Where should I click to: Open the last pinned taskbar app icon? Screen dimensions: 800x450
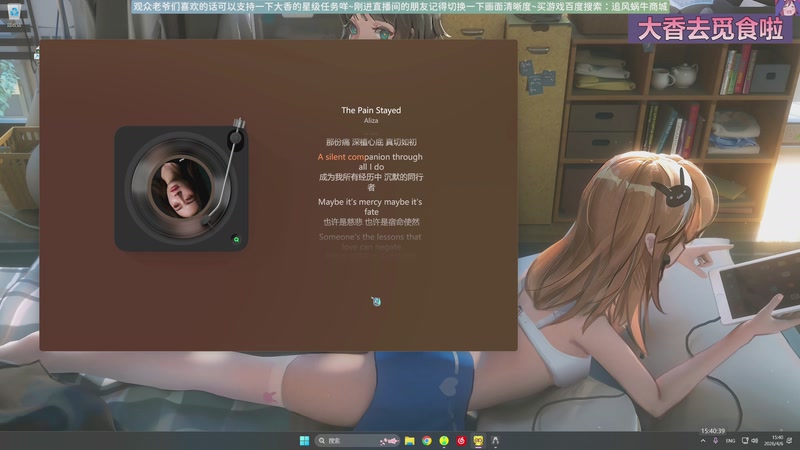(x=495, y=441)
